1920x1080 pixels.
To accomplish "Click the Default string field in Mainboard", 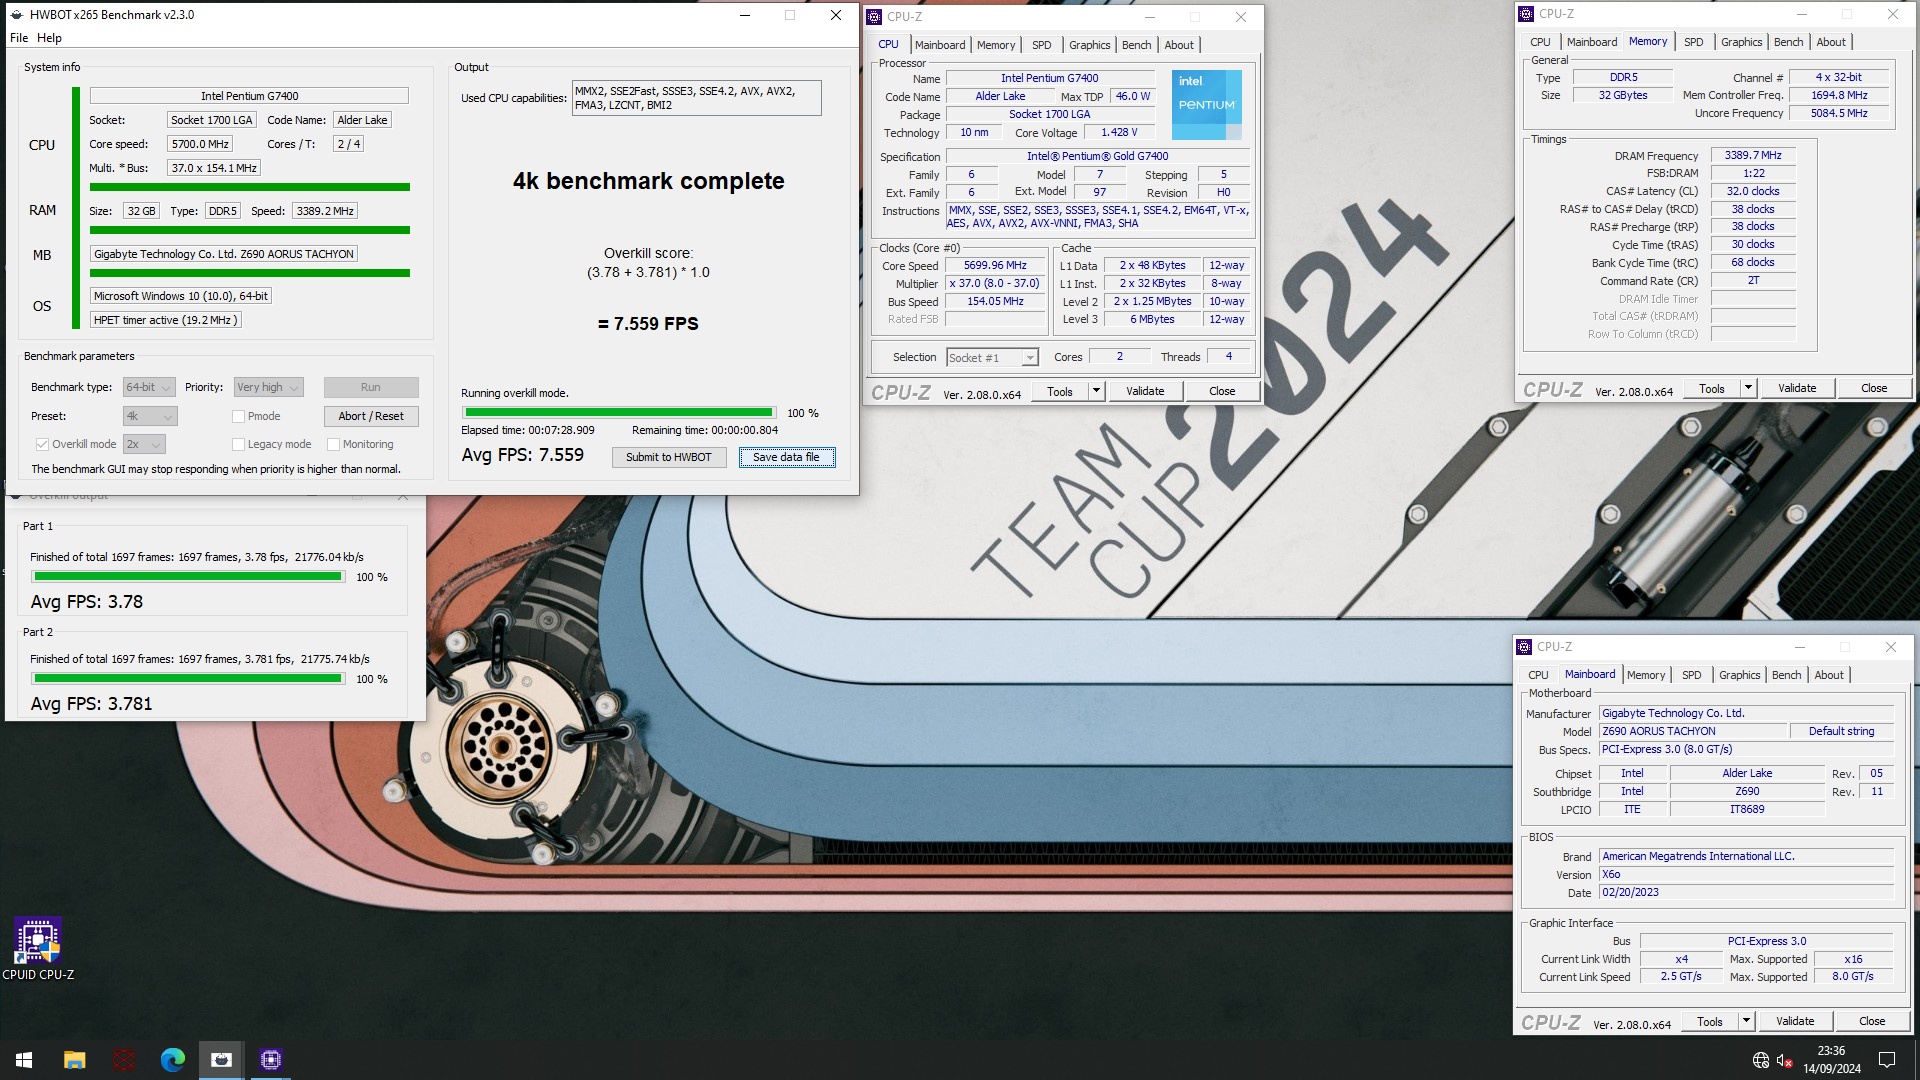I will click(x=1841, y=731).
